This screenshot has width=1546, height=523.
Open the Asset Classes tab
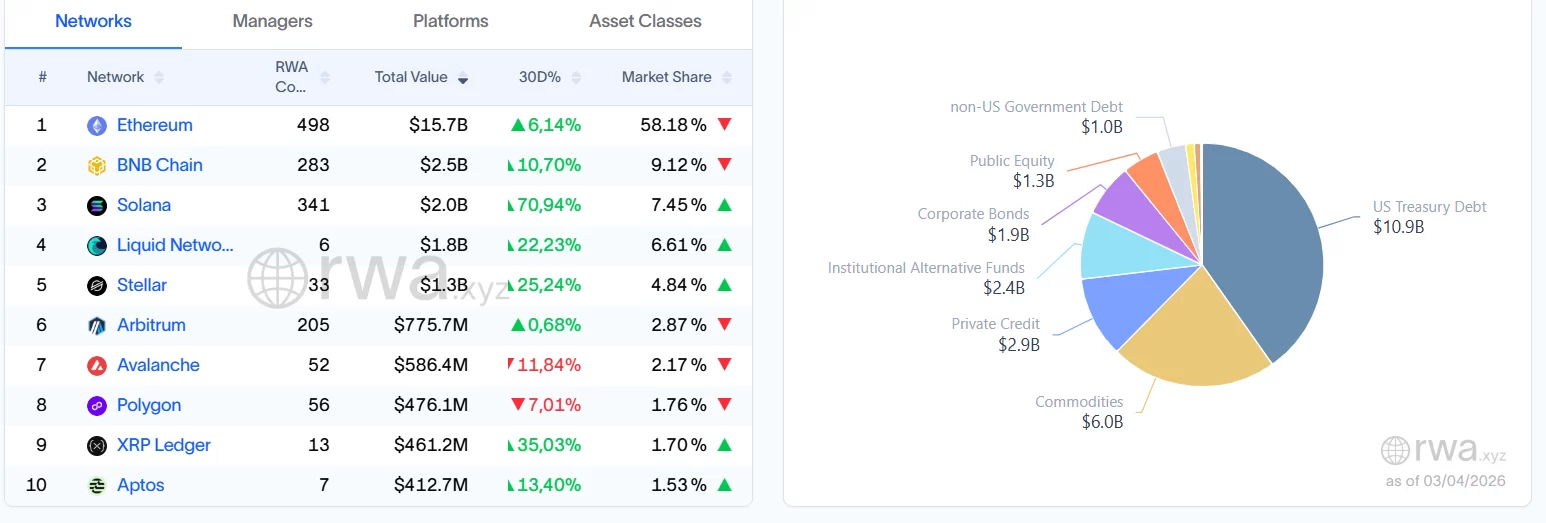click(645, 21)
